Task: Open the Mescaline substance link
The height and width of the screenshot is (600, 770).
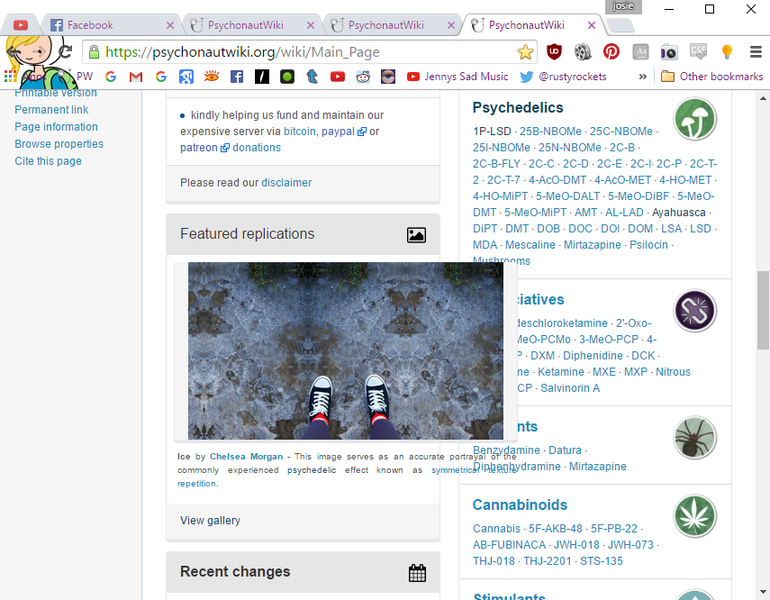Action: click(x=530, y=245)
